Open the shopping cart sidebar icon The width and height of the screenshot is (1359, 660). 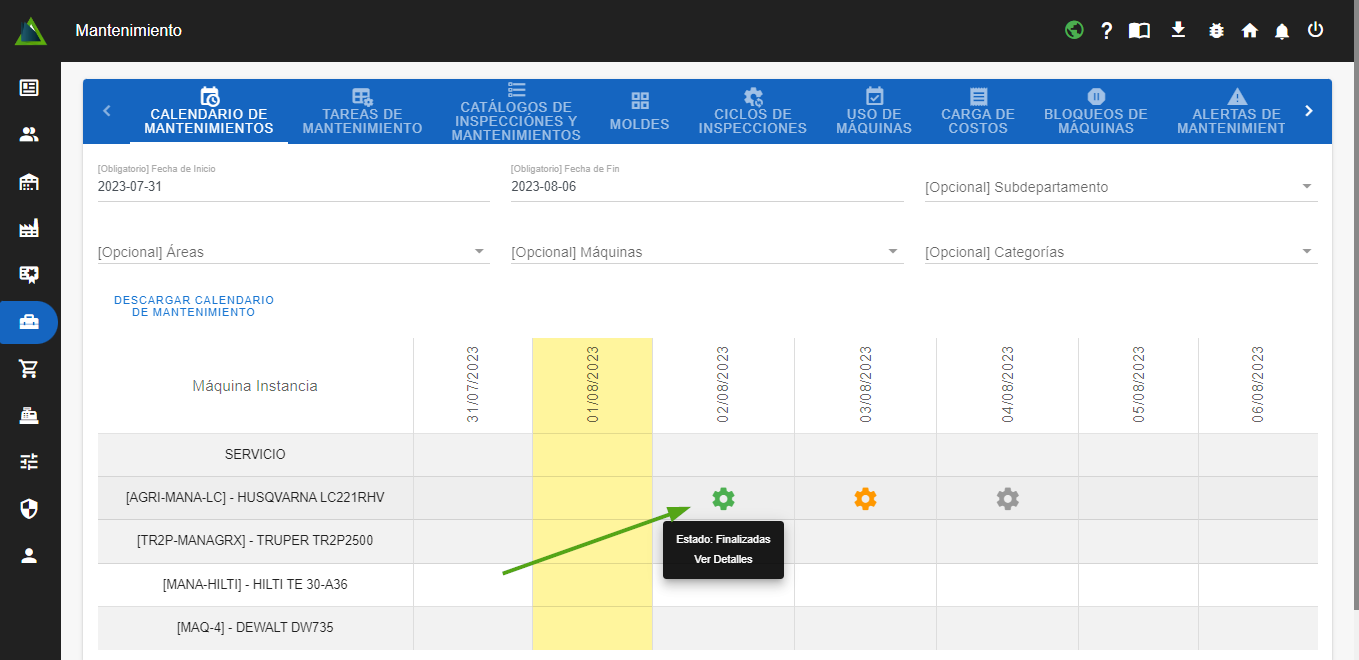point(29,369)
